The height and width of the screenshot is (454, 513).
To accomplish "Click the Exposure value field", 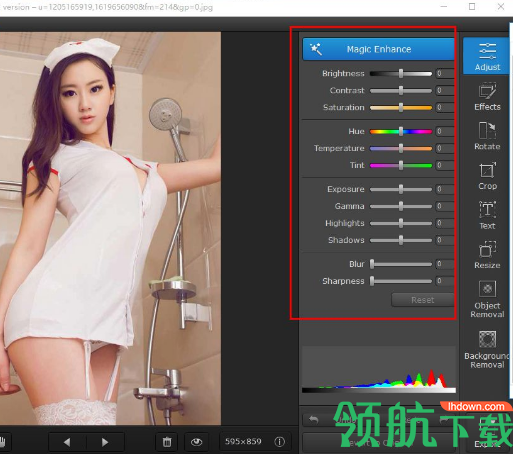I will click(445, 189).
